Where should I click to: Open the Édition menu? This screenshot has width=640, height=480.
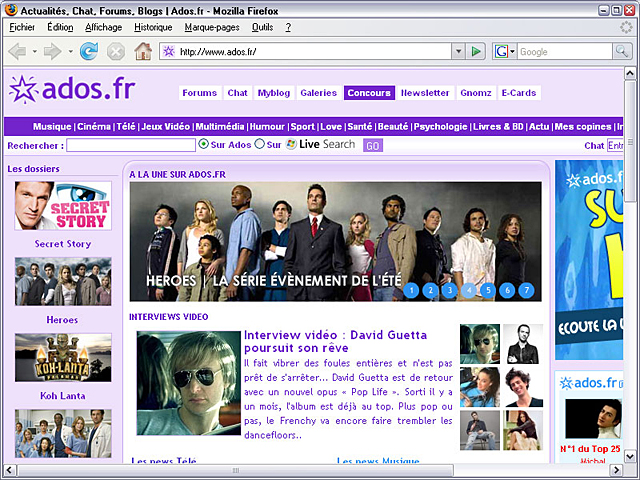tap(60, 27)
